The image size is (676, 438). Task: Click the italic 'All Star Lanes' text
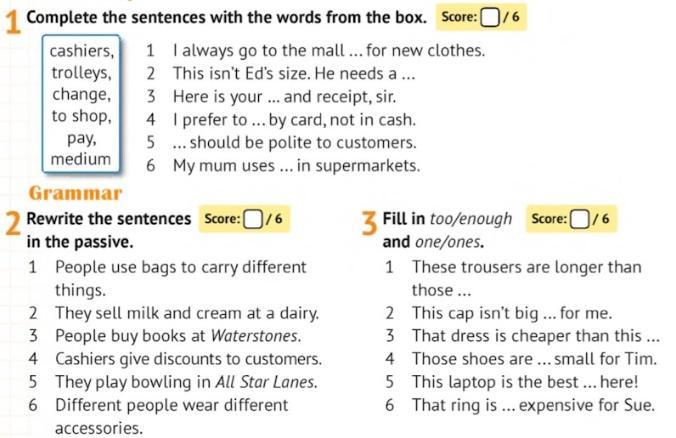click(x=266, y=382)
